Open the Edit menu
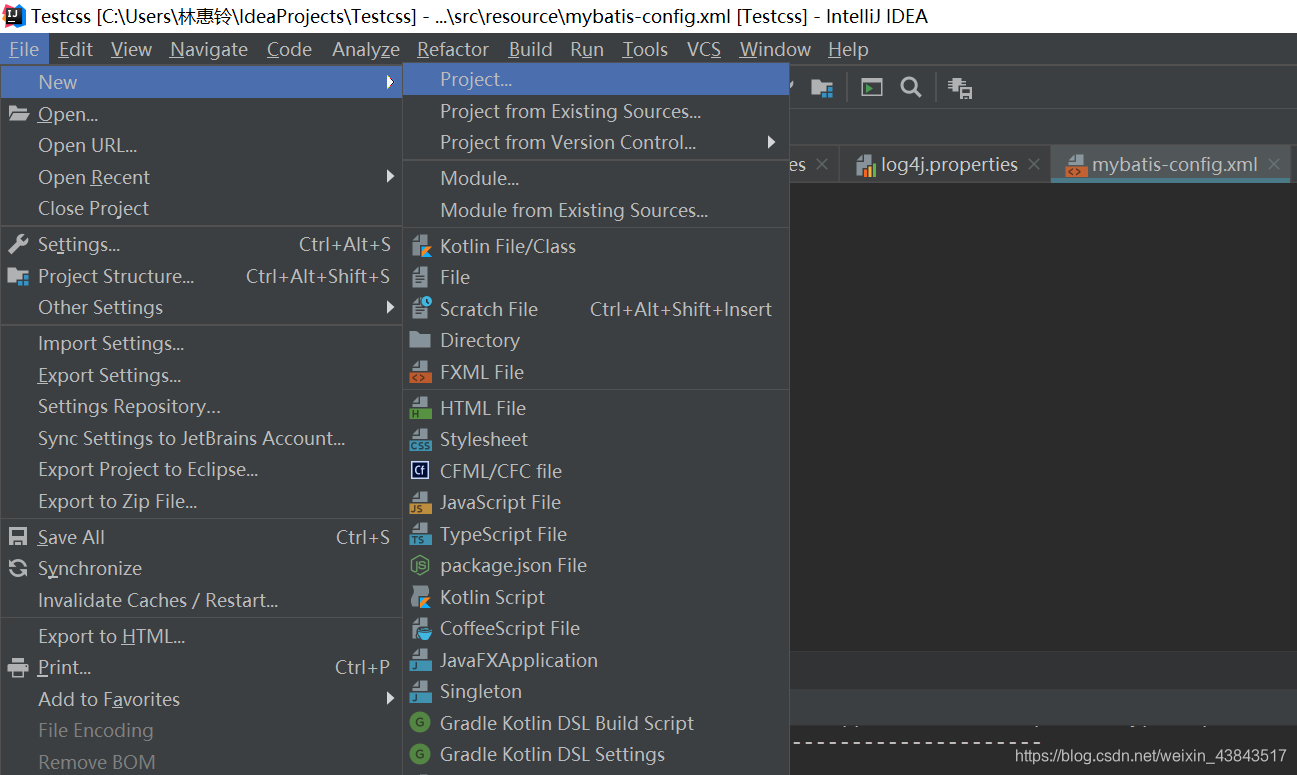This screenshot has height=775, width=1297. (x=75, y=49)
